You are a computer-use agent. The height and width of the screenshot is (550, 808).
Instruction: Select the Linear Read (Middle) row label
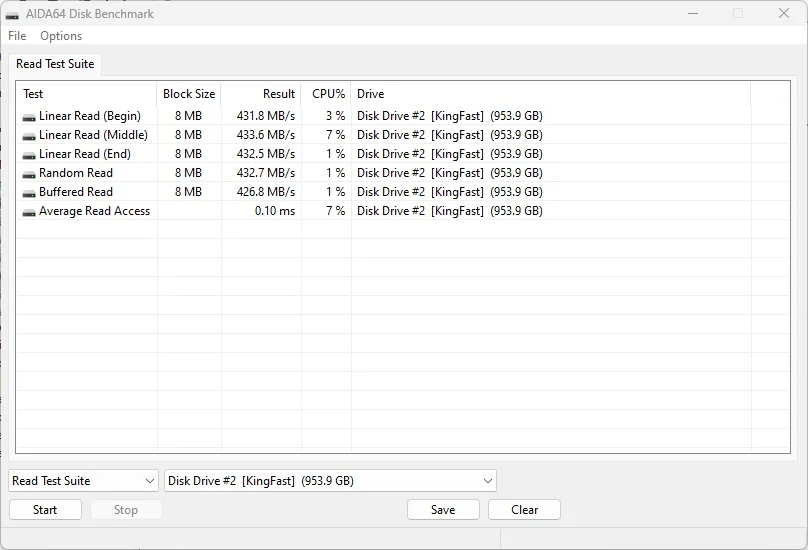point(93,135)
